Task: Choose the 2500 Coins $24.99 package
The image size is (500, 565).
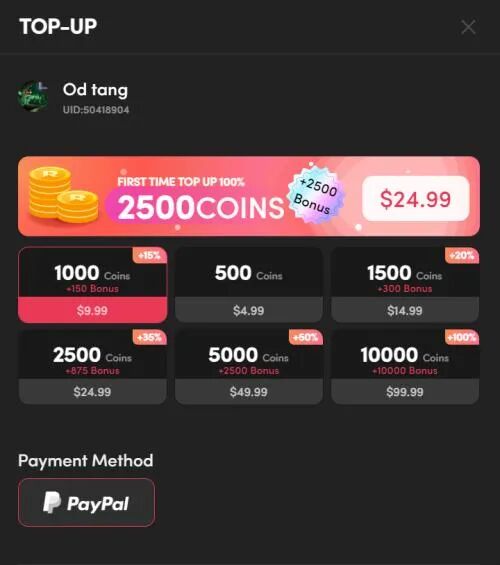Action: pos(93,366)
